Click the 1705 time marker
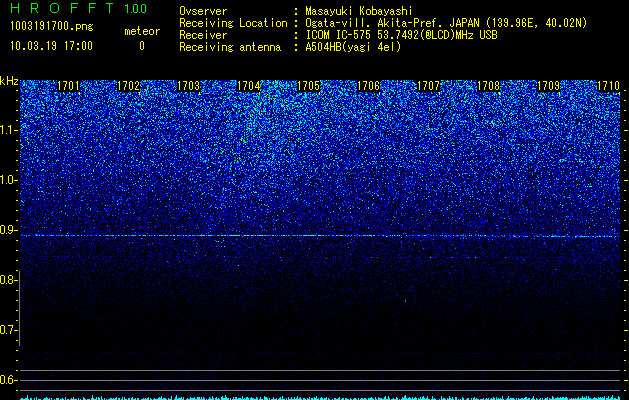The image size is (629, 400). point(308,86)
